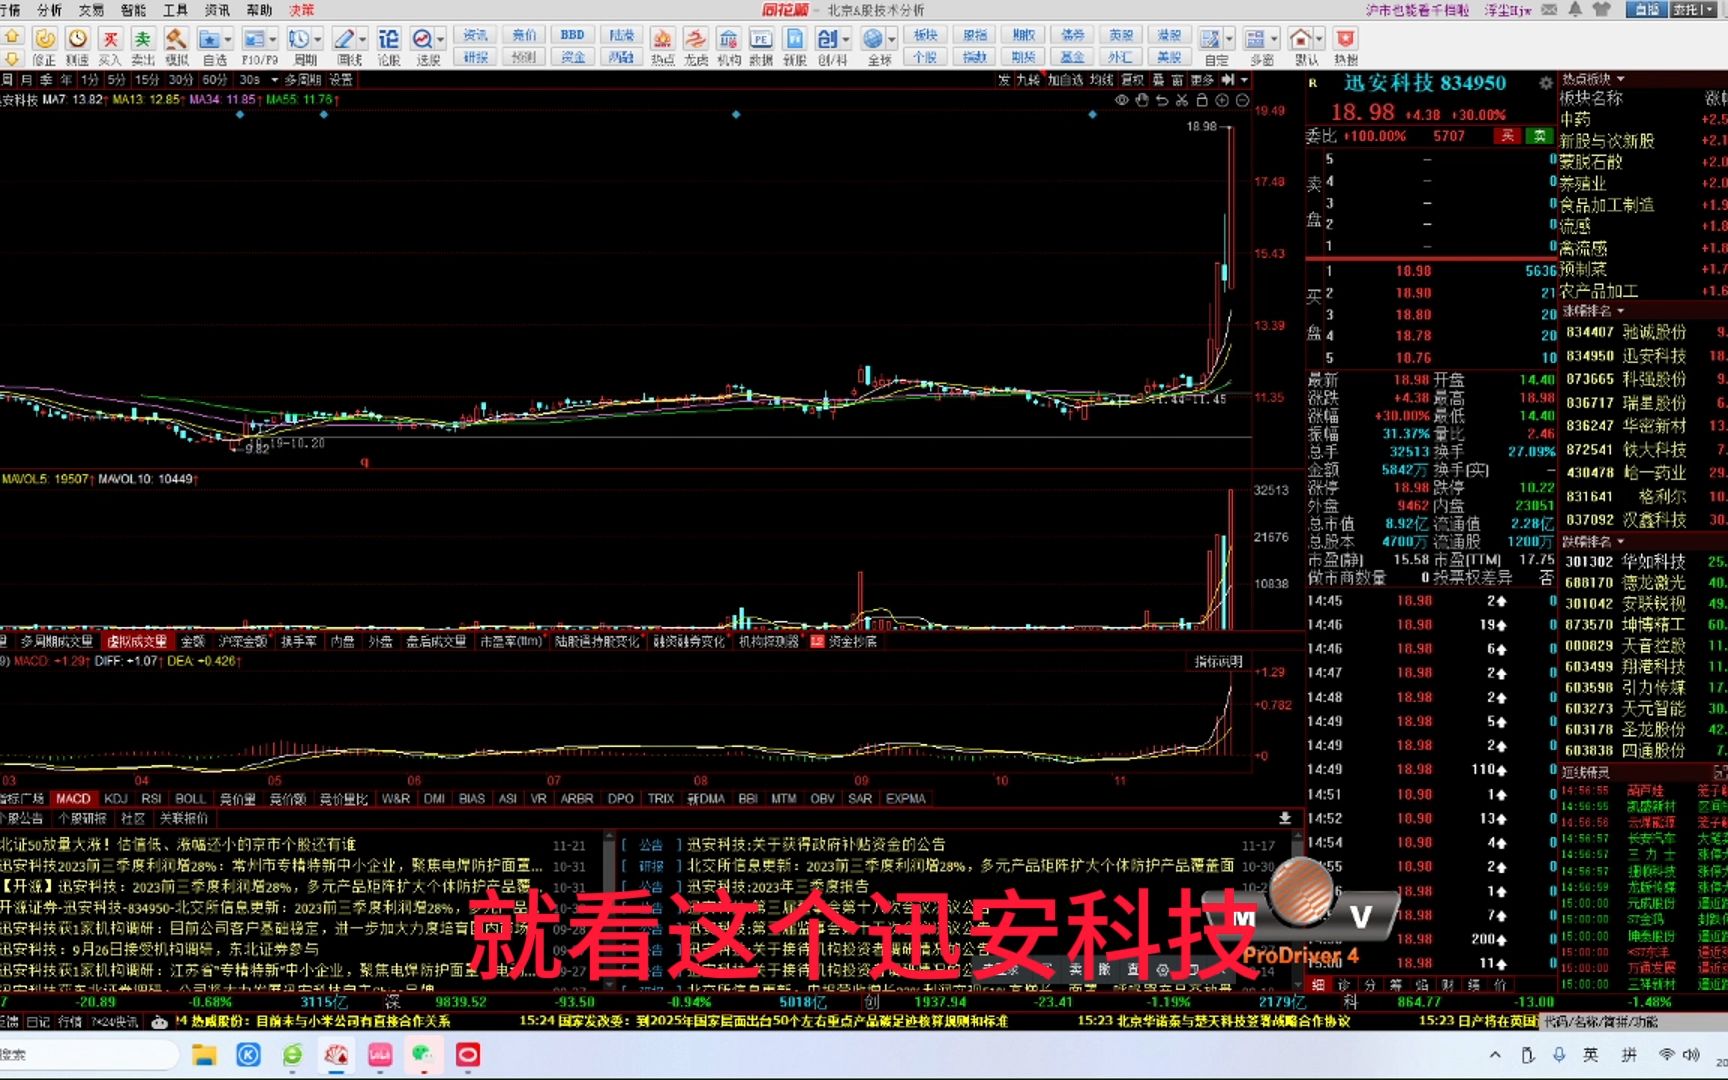Open the 测速 clock icon
Screen dimensions: 1728x1080
click(x=78, y=39)
